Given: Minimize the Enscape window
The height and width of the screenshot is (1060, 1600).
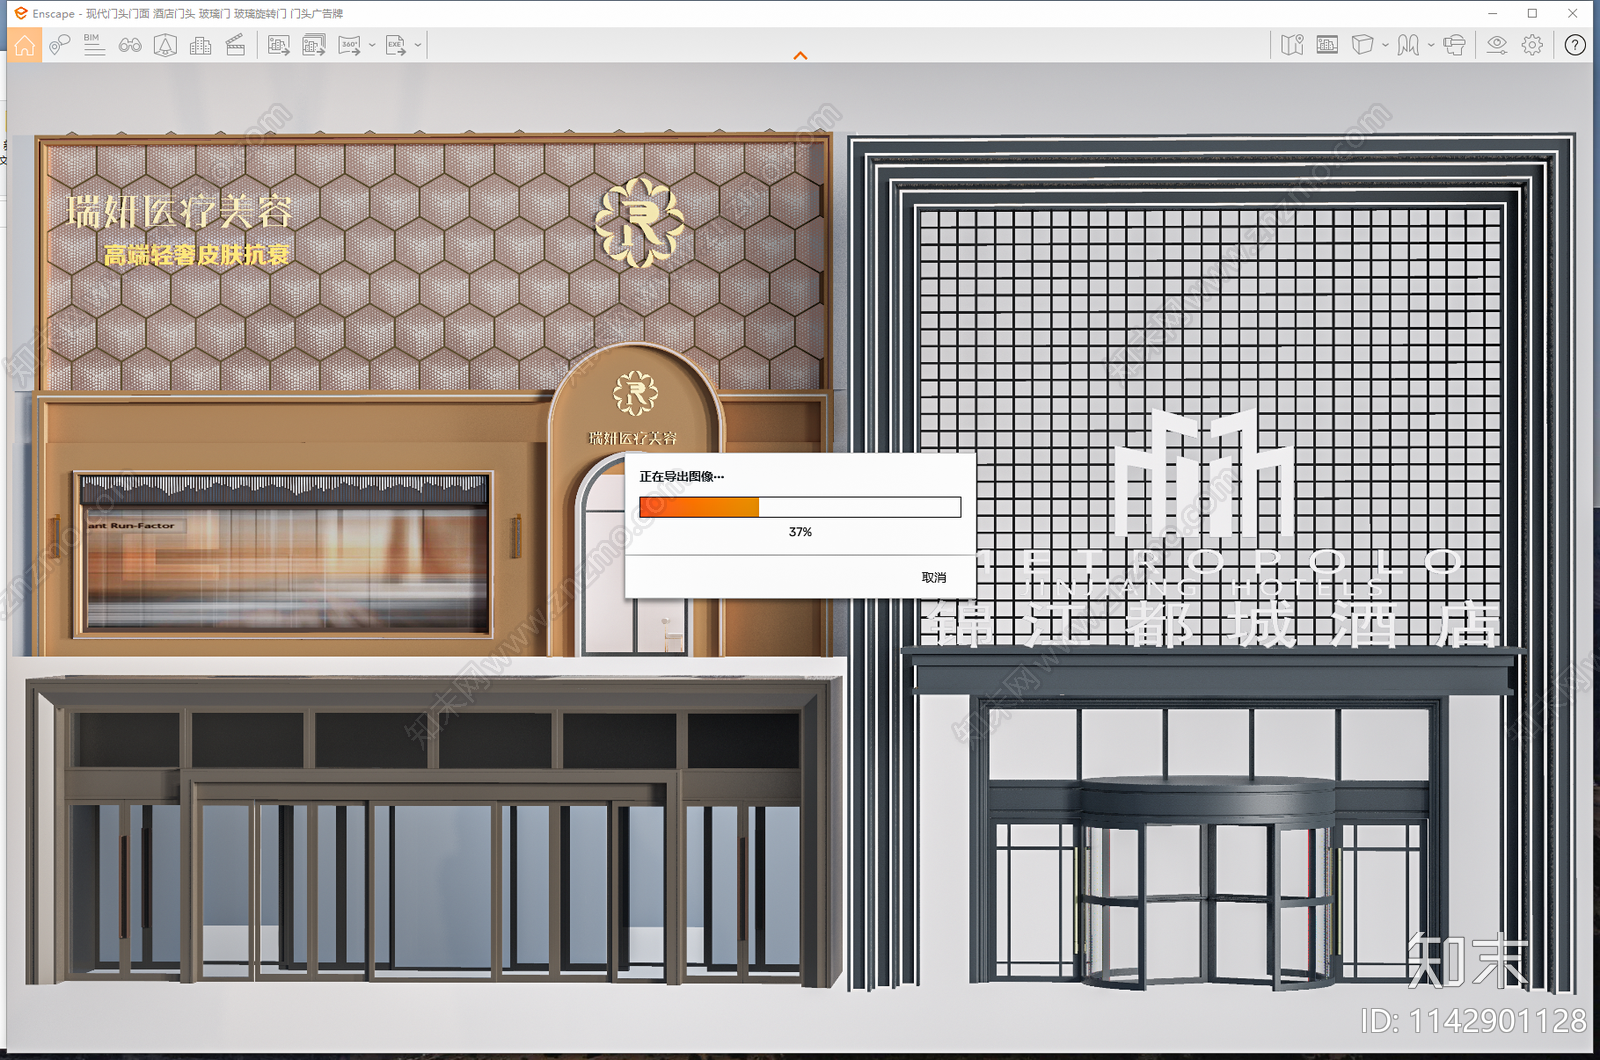Looking at the screenshot, I should pyautogui.click(x=1492, y=13).
